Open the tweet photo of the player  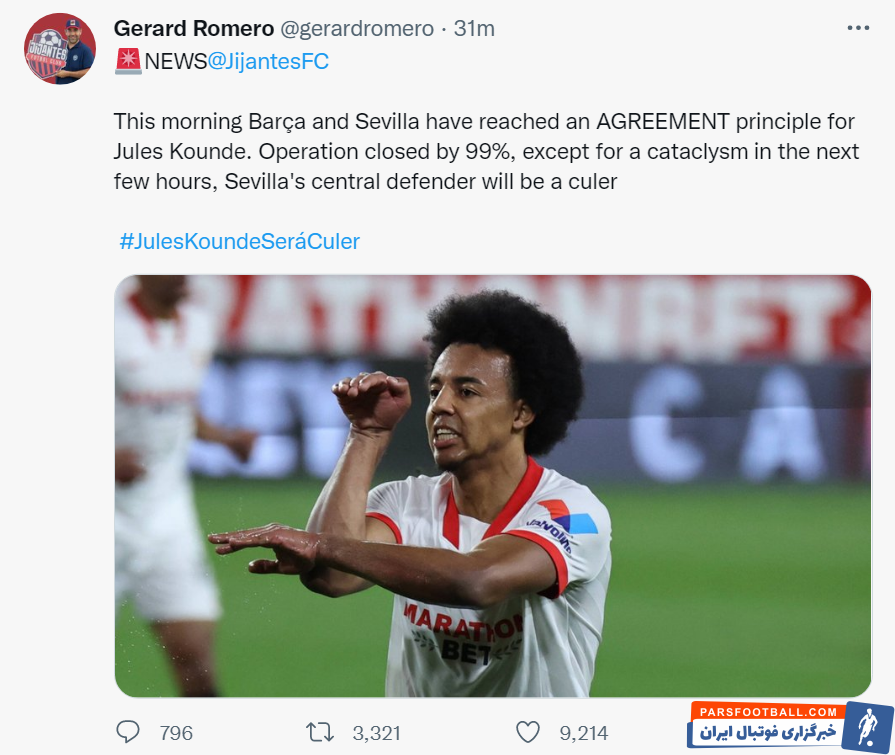tap(493, 486)
